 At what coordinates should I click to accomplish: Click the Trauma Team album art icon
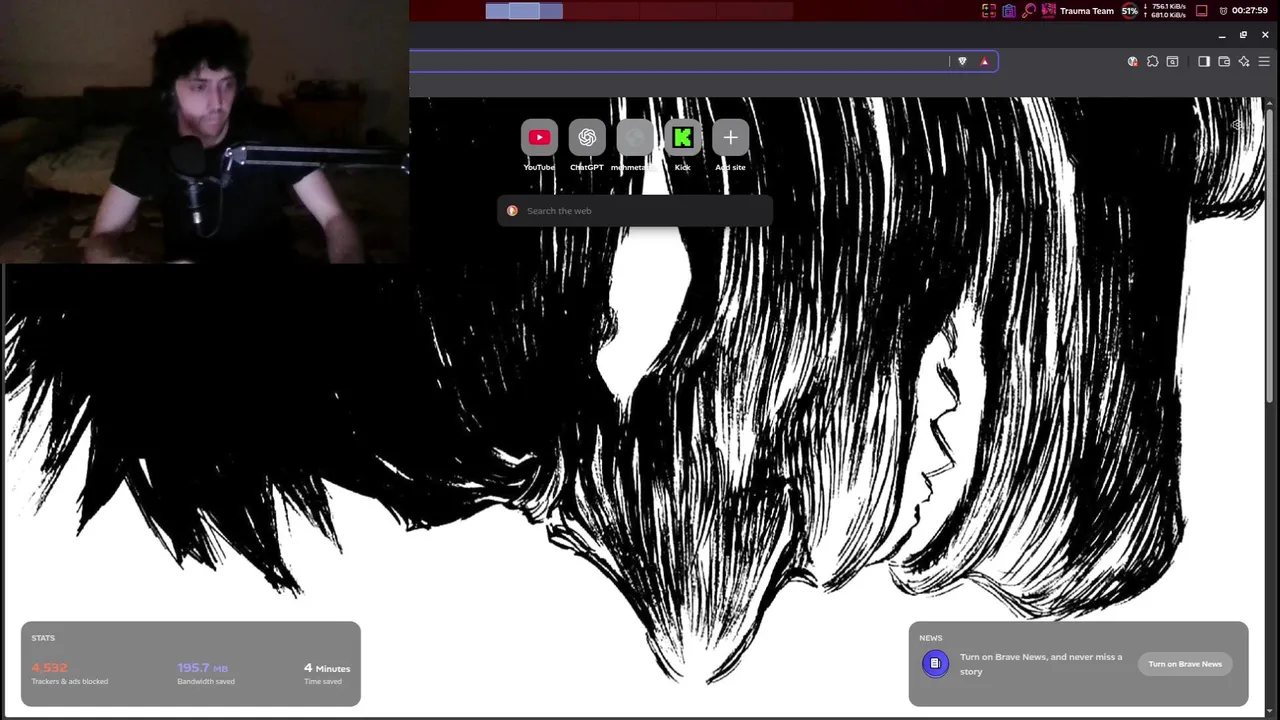1048,11
